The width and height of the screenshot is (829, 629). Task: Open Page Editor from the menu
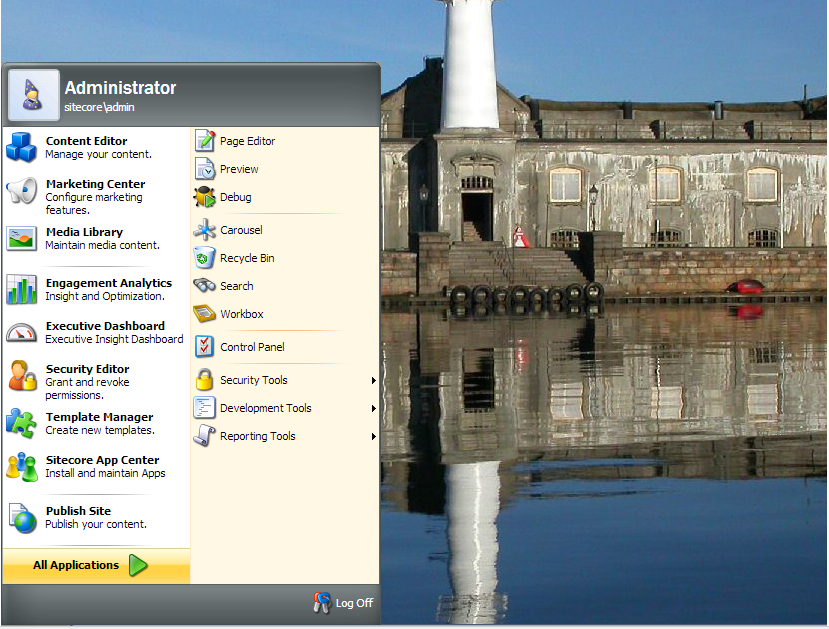click(x=247, y=141)
